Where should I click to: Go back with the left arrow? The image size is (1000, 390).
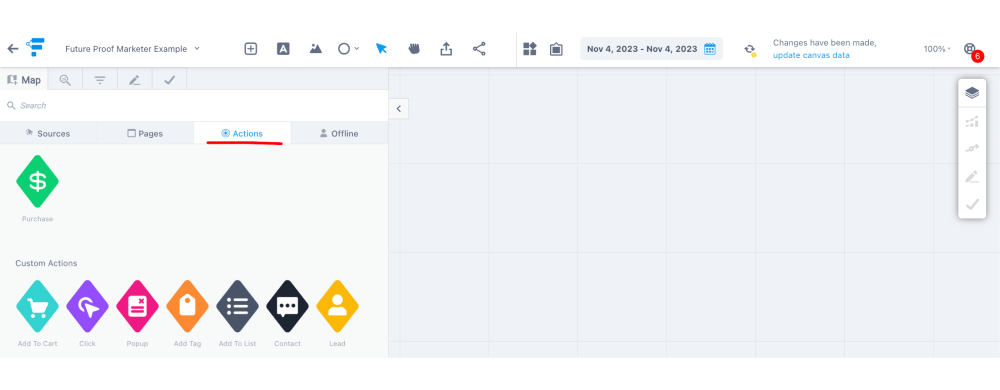pos(13,48)
